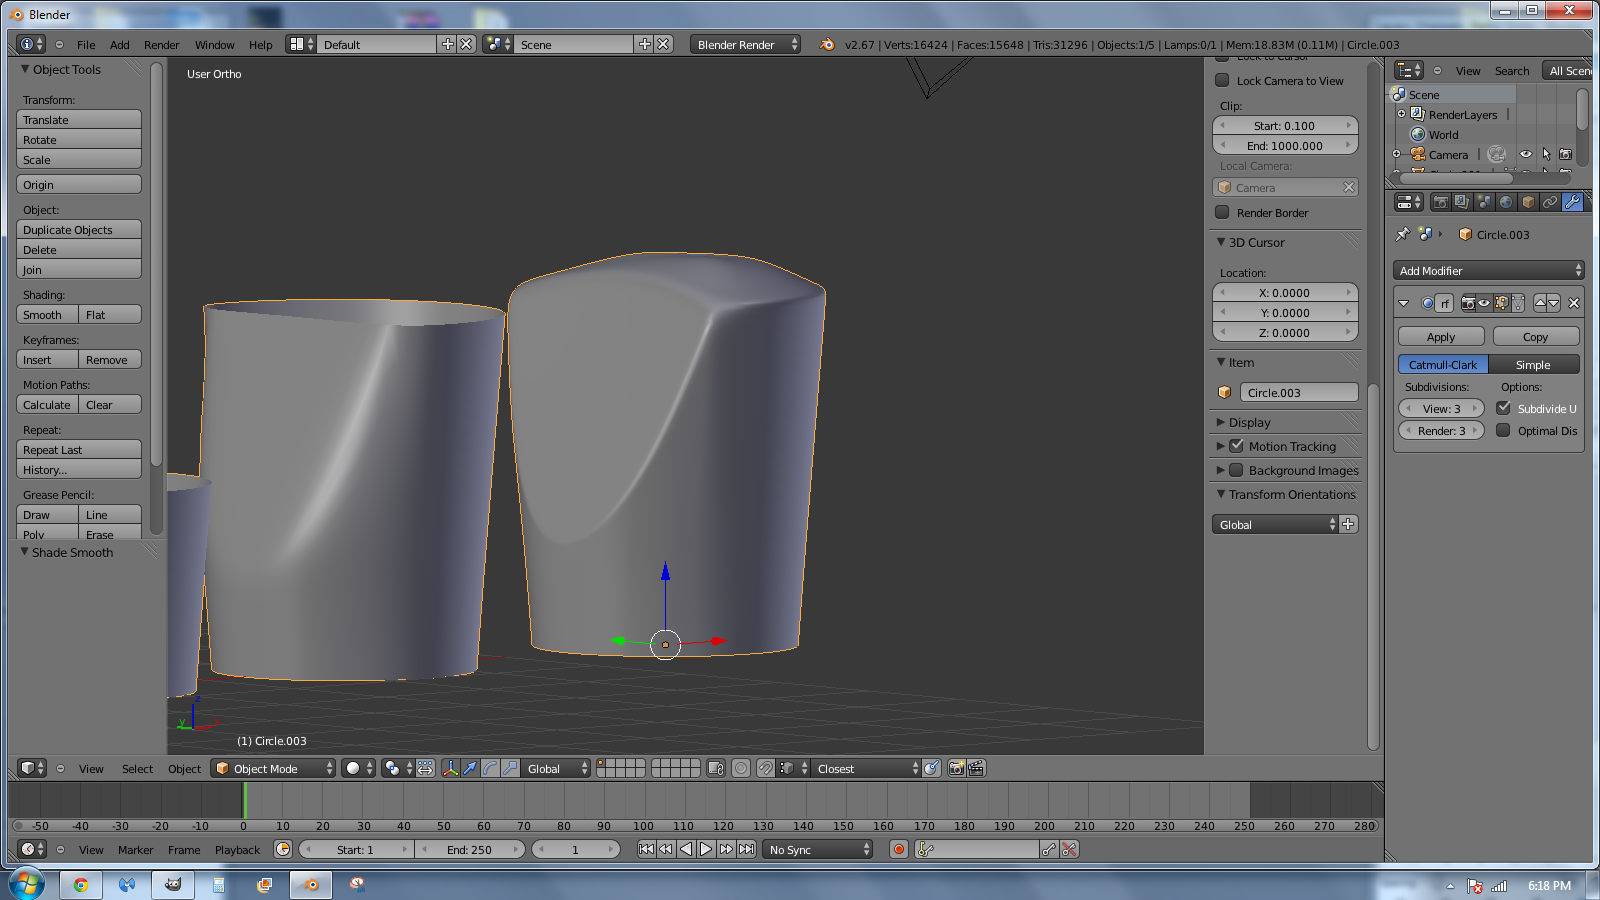Jump to the timeline start frame
Viewport: 1600px width, 900px height.
[x=646, y=849]
